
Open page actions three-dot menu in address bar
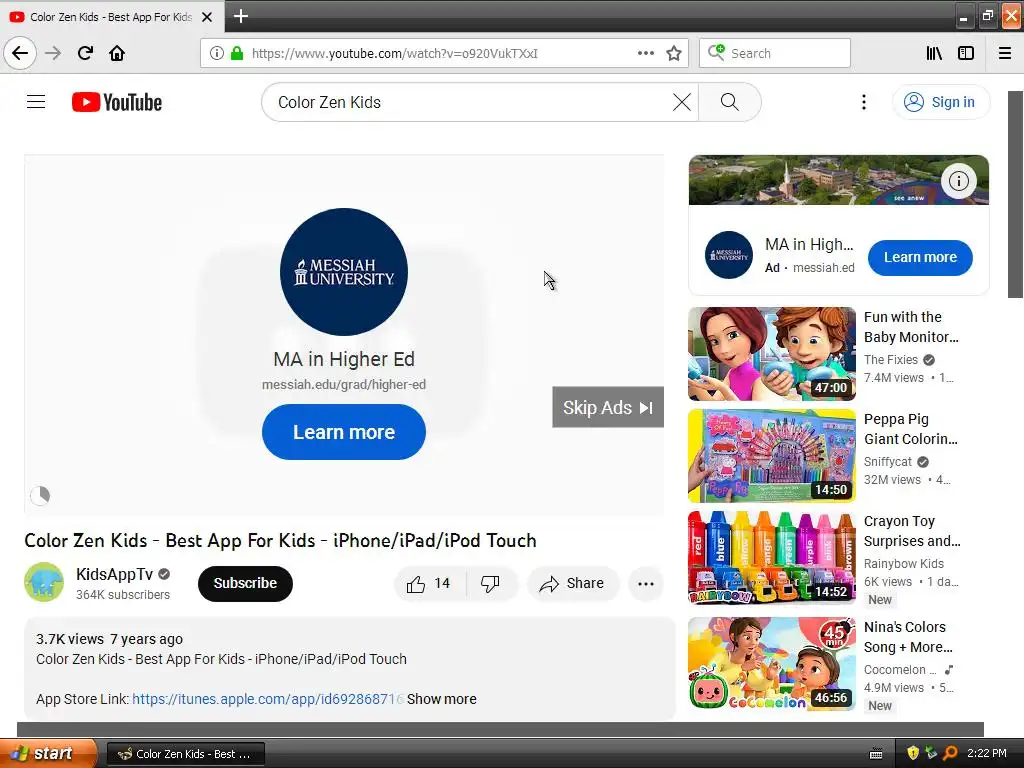(646, 53)
